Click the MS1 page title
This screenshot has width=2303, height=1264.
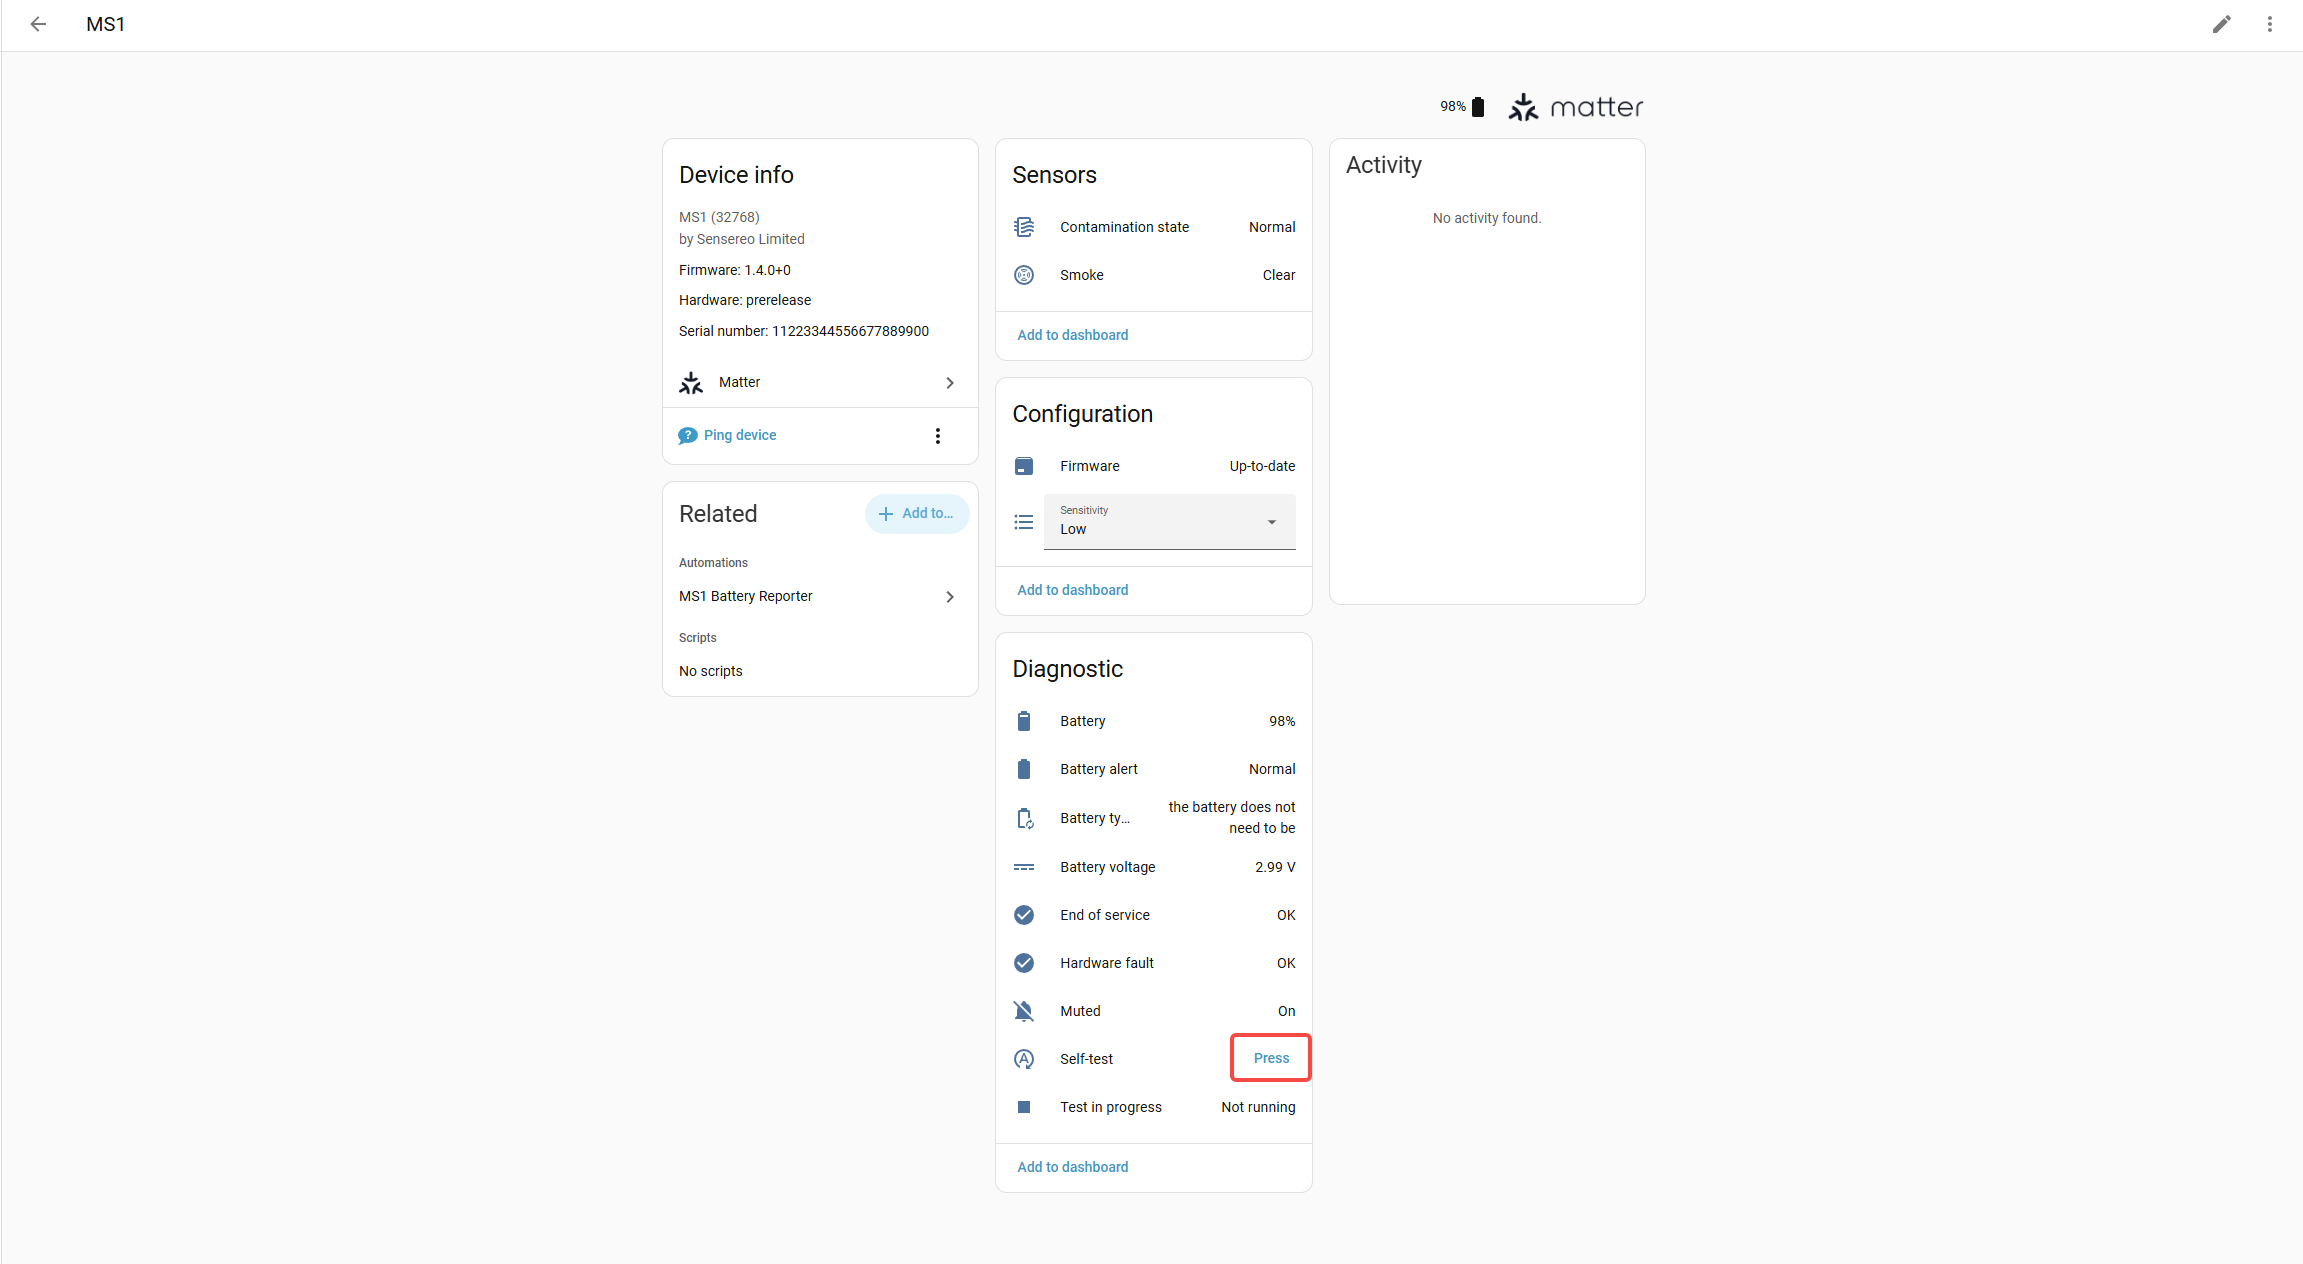tap(105, 24)
